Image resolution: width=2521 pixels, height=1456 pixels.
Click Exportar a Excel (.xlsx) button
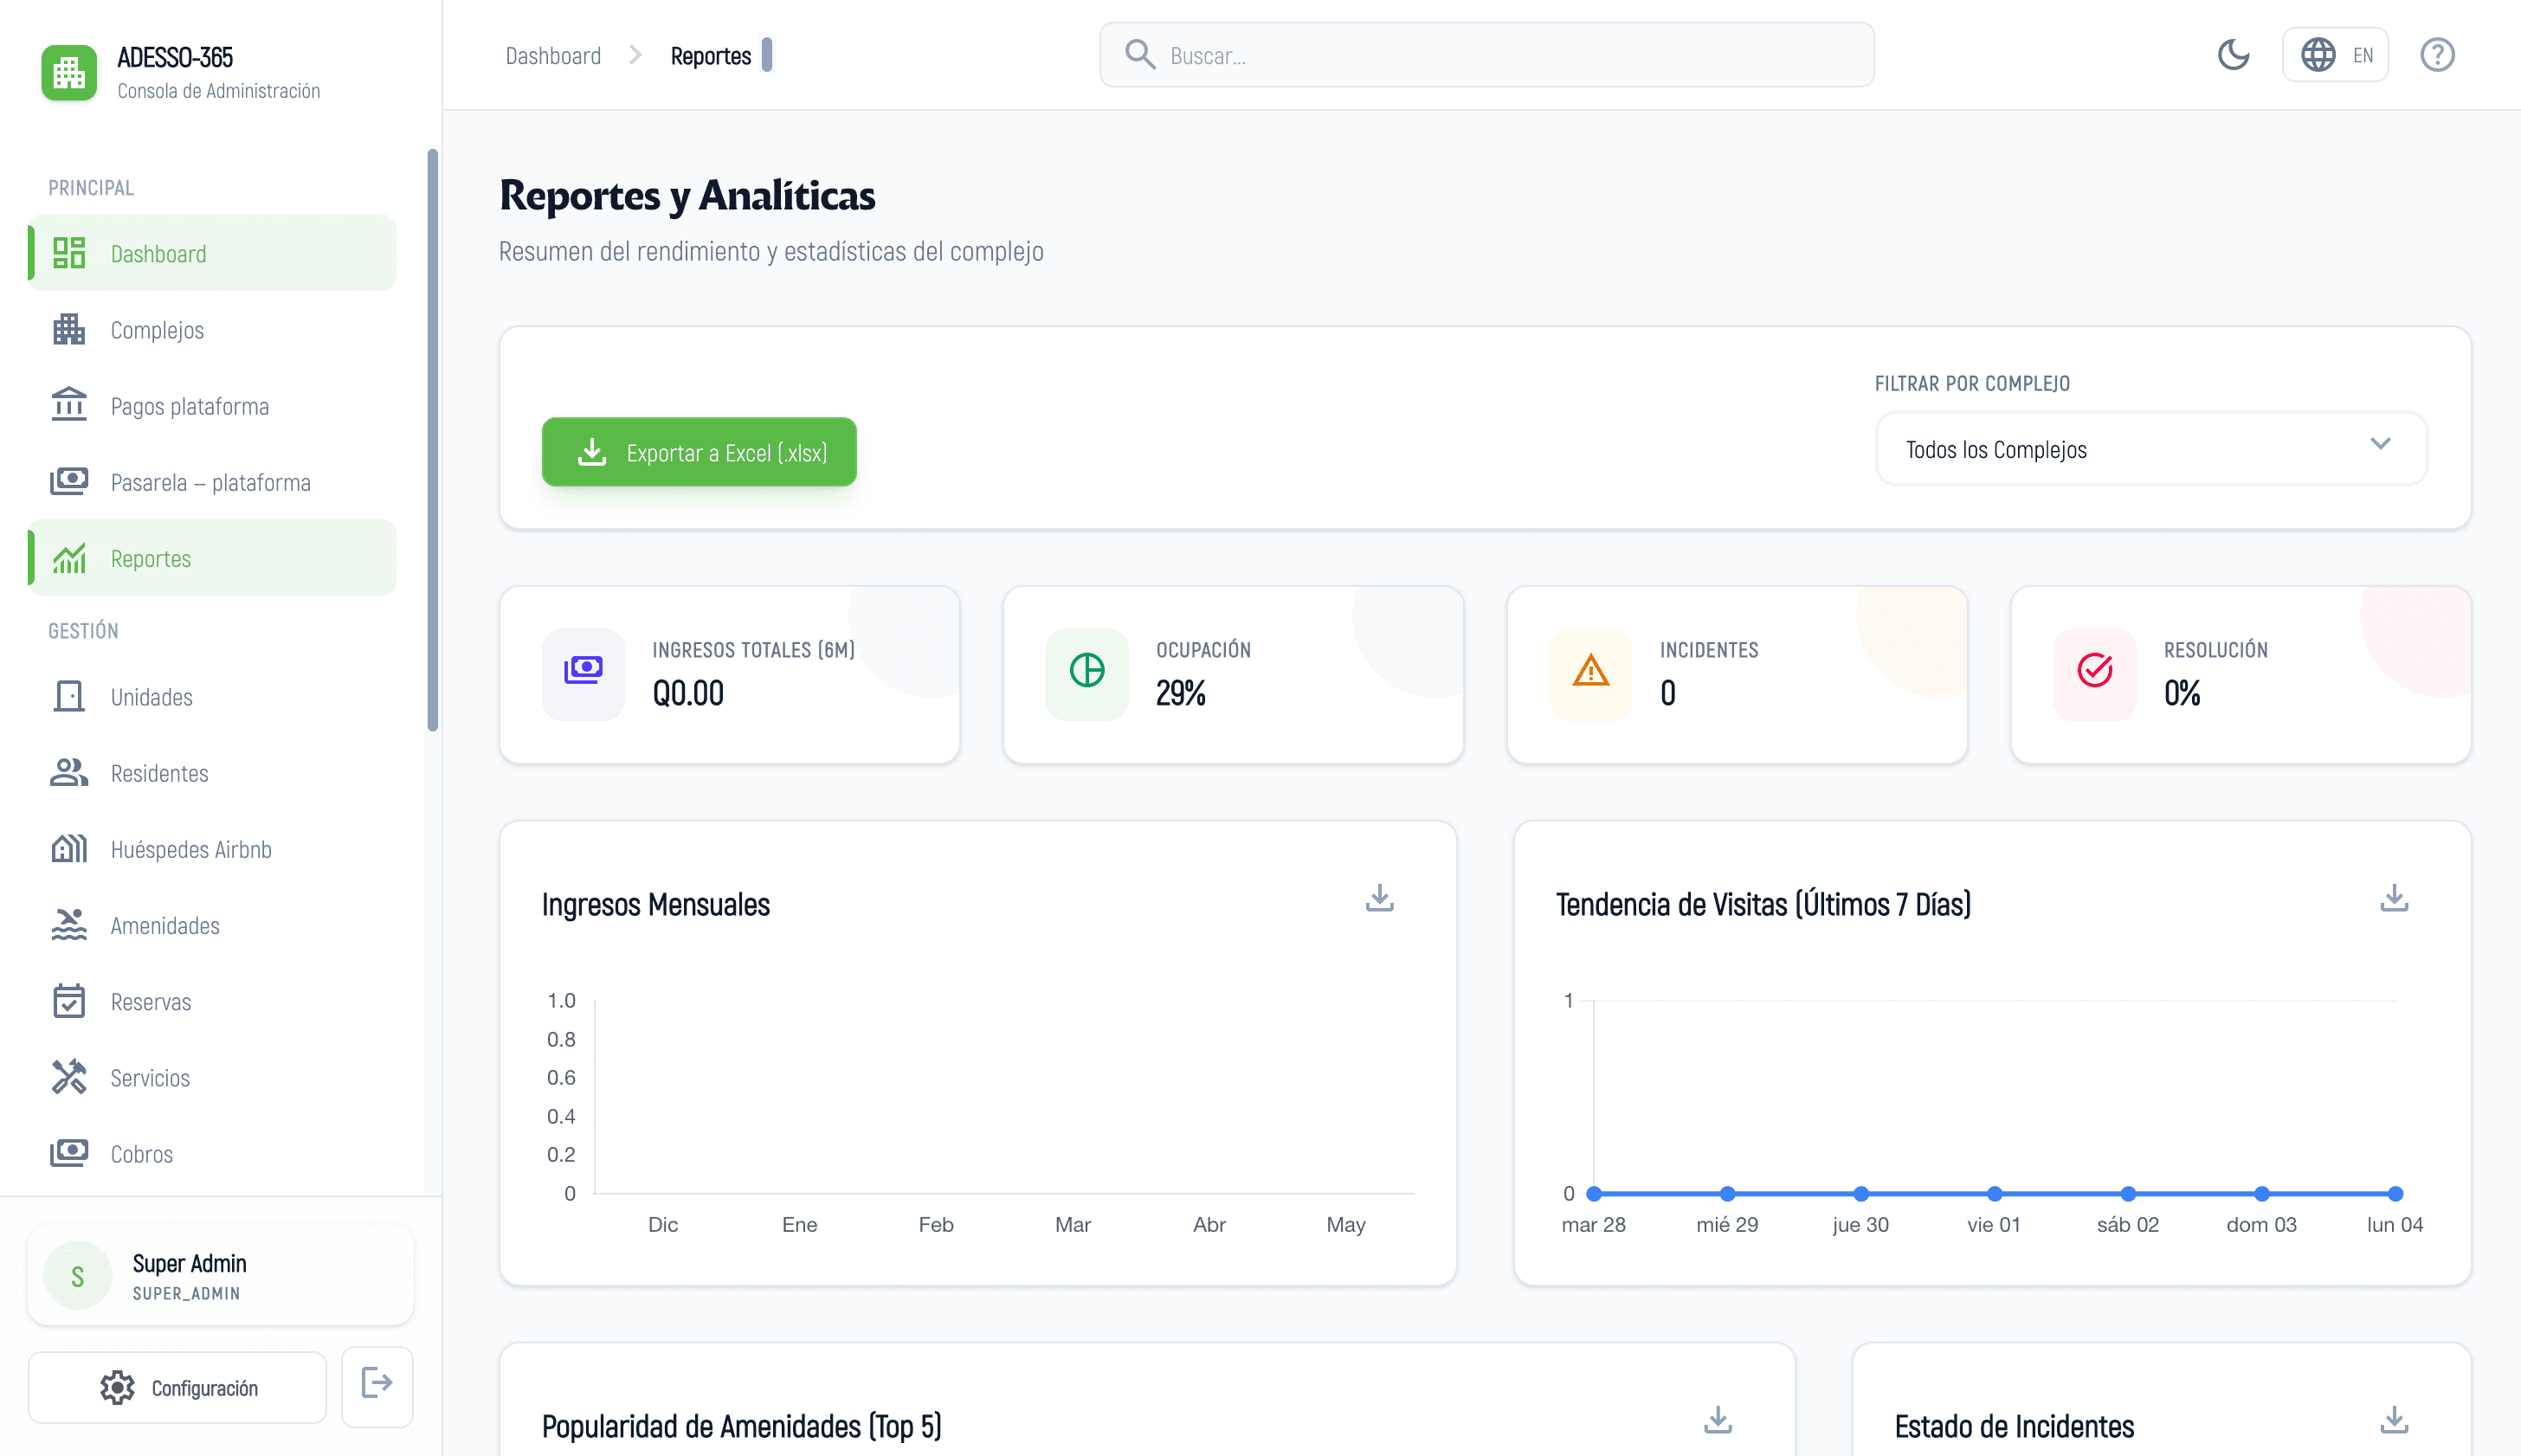(x=699, y=452)
